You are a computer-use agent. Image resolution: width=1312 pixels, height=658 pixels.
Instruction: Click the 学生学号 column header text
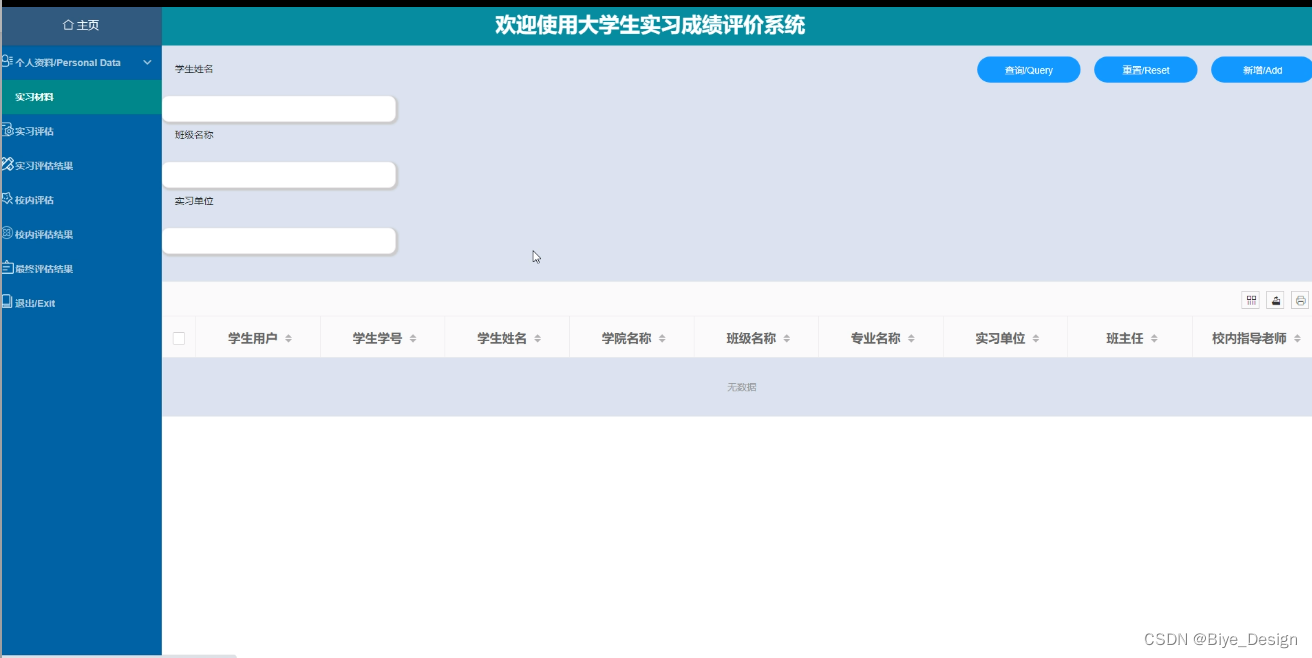(x=377, y=339)
